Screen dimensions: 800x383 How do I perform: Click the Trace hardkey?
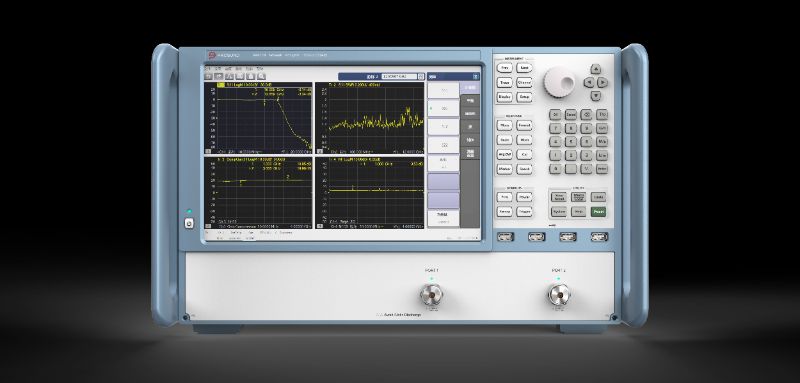click(505, 82)
